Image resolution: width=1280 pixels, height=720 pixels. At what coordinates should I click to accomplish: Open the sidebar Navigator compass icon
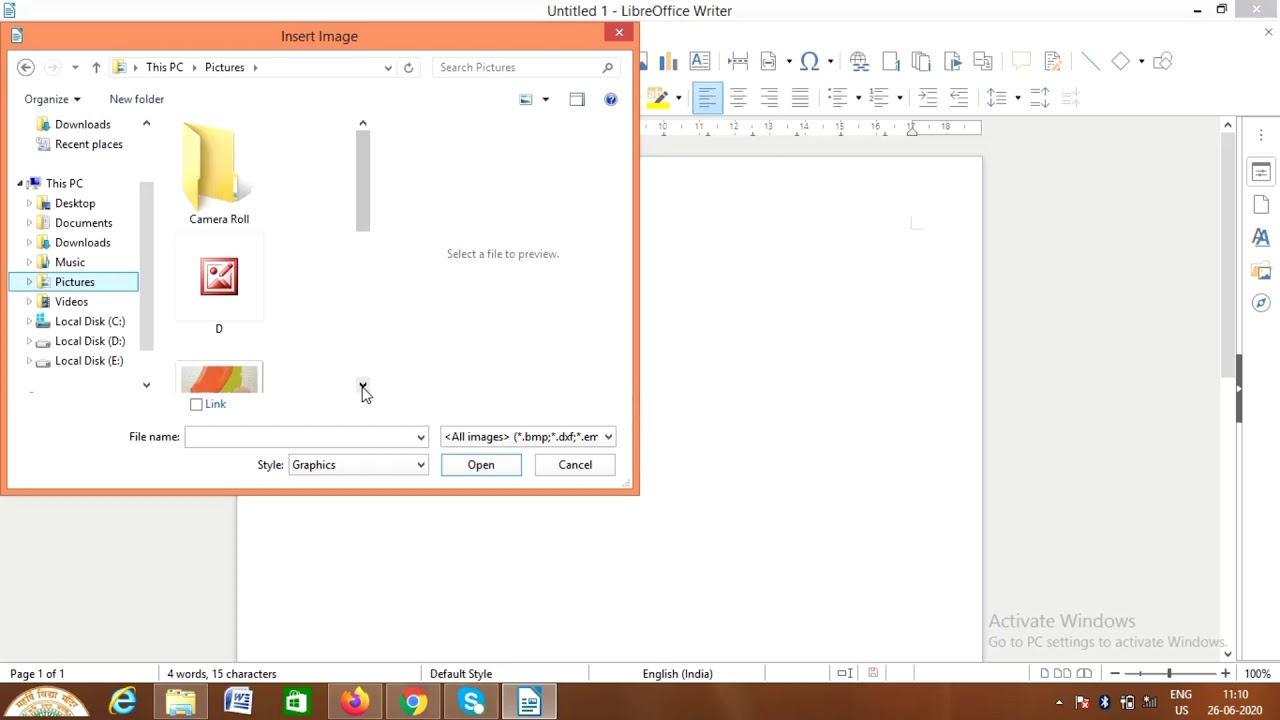point(1261,302)
